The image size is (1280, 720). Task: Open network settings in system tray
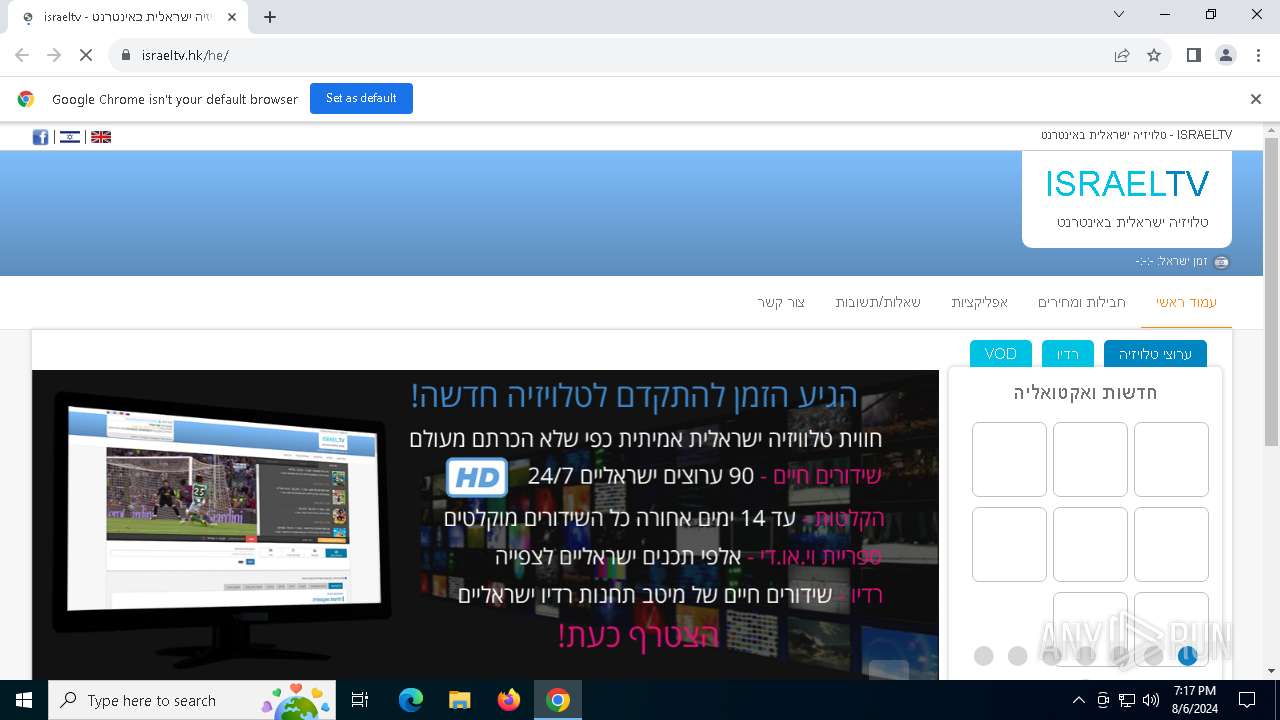pos(1127,700)
